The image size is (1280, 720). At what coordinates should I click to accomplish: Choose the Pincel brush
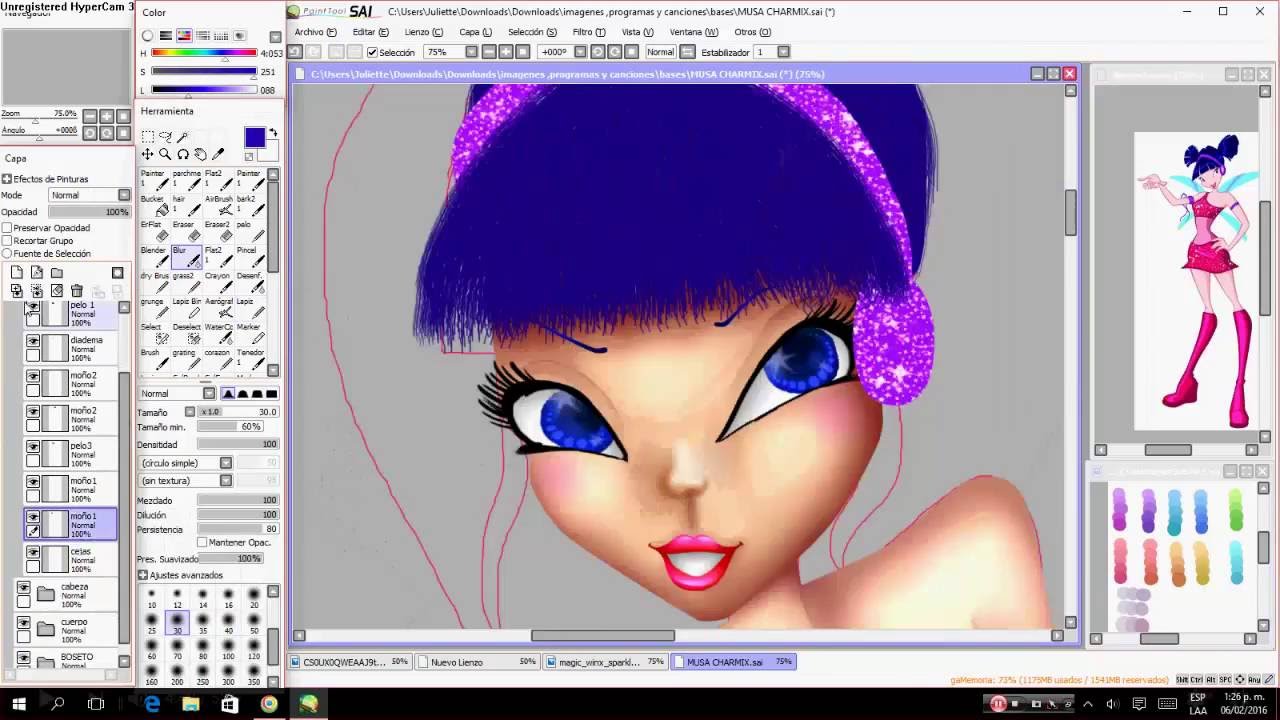pyautogui.click(x=250, y=257)
